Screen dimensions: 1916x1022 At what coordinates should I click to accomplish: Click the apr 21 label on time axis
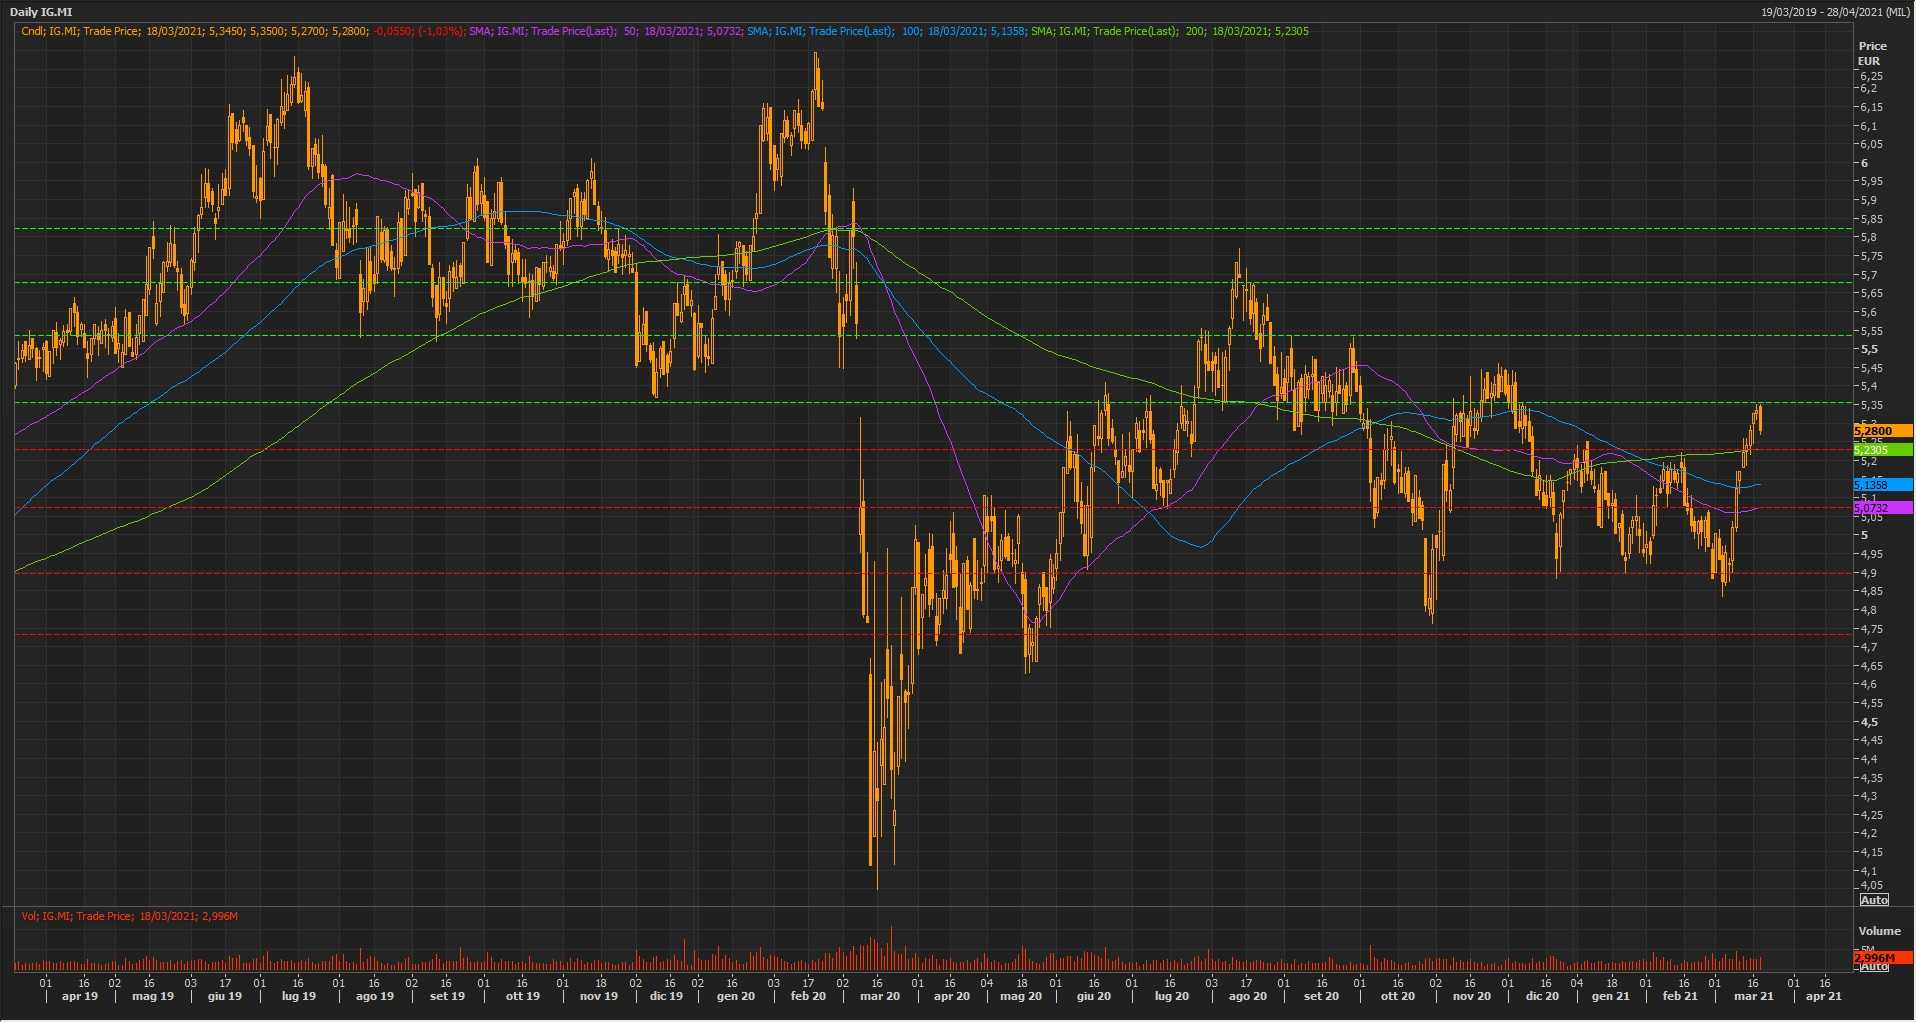pos(1823,996)
